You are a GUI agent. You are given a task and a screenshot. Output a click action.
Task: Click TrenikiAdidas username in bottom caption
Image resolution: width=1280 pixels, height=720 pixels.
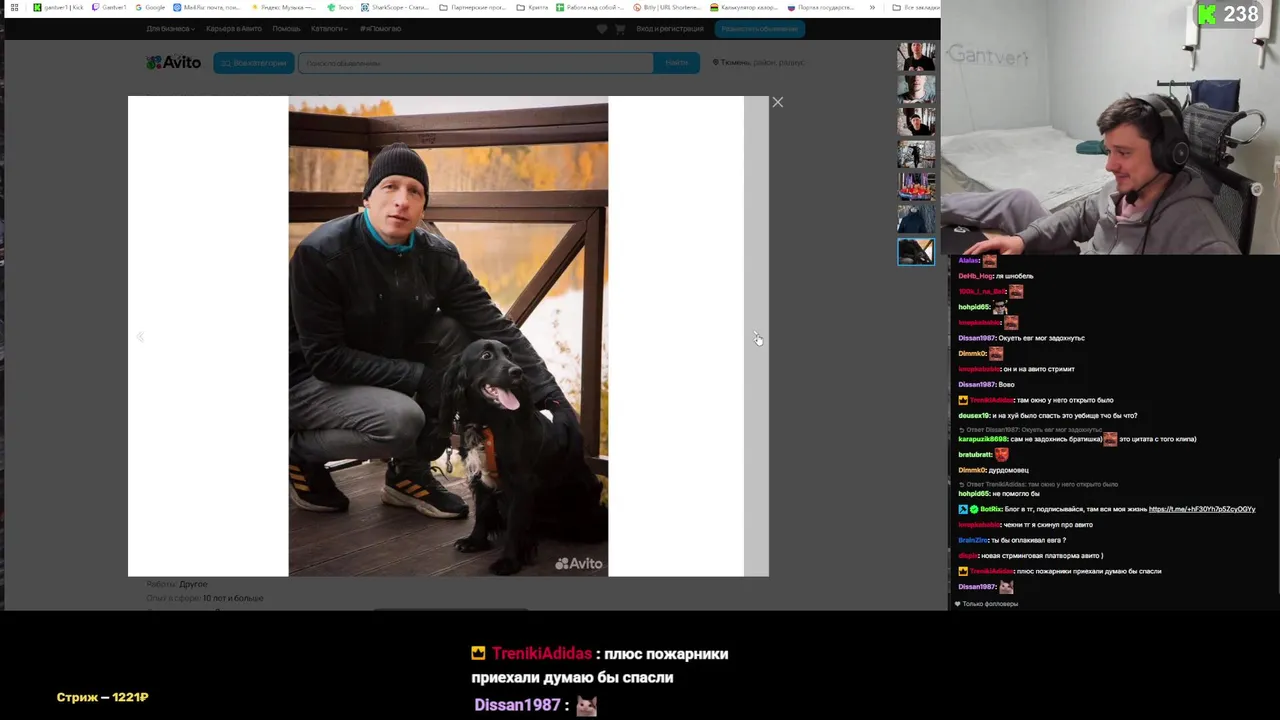click(x=541, y=654)
